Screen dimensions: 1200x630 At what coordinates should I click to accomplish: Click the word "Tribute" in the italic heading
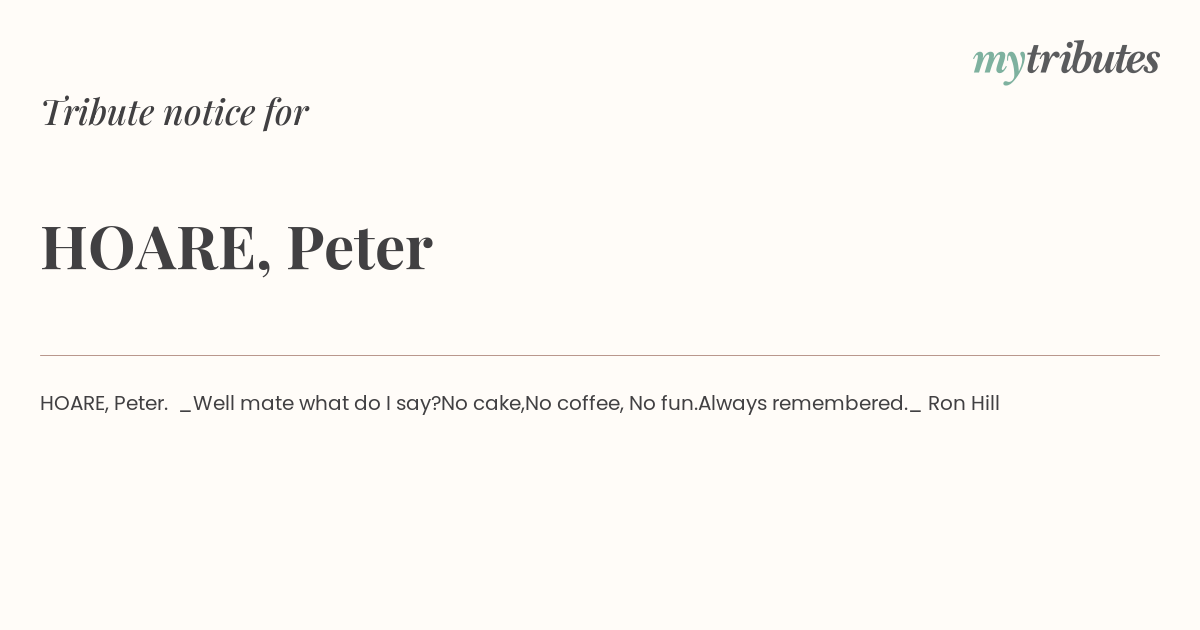tap(97, 112)
